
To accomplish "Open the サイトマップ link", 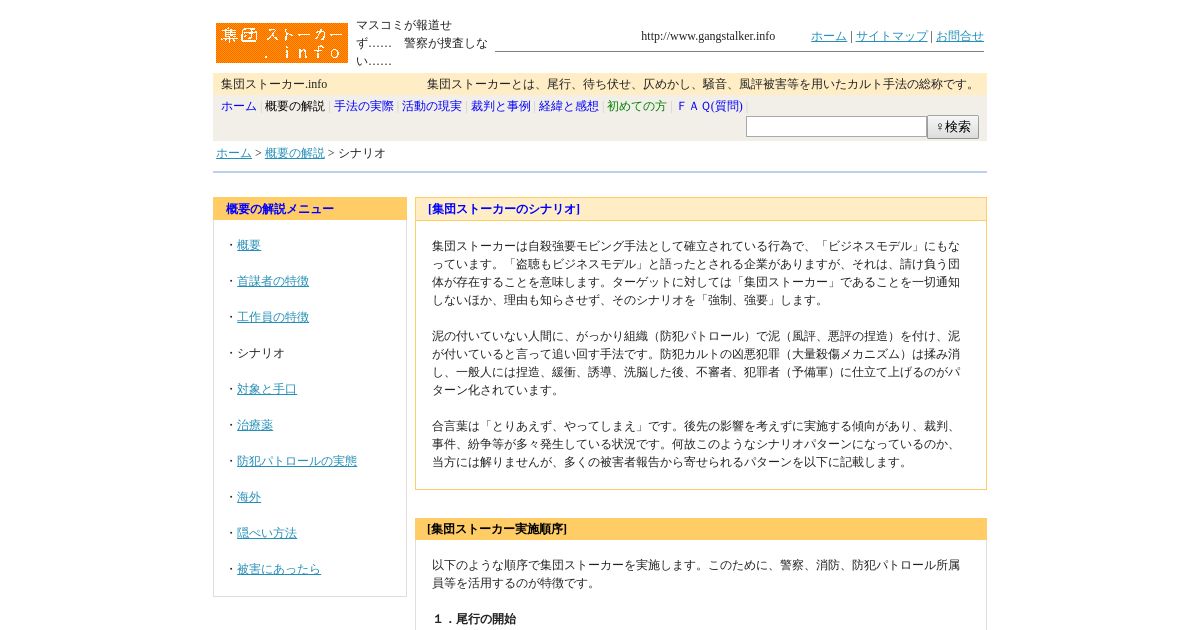I will [x=892, y=36].
